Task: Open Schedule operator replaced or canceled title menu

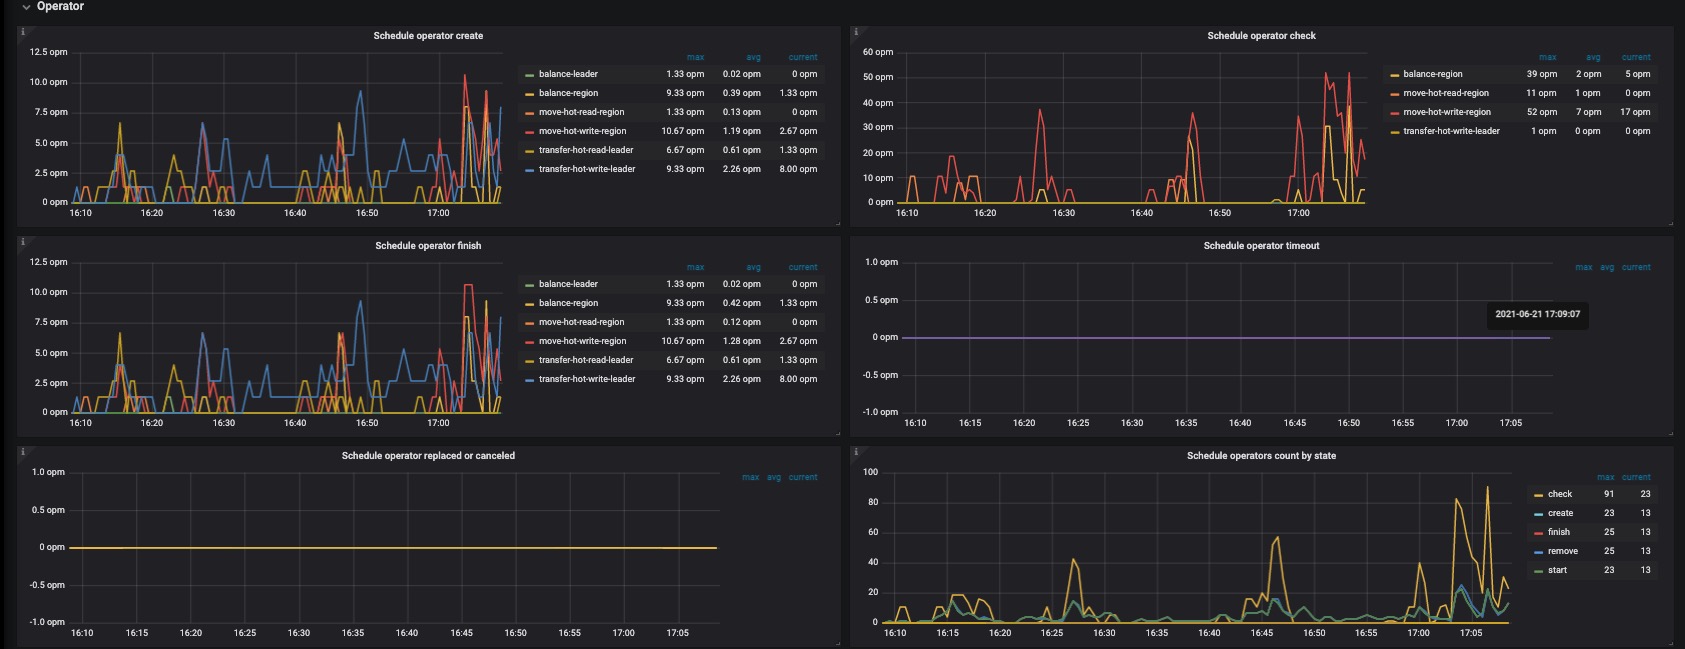Action: [428, 456]
